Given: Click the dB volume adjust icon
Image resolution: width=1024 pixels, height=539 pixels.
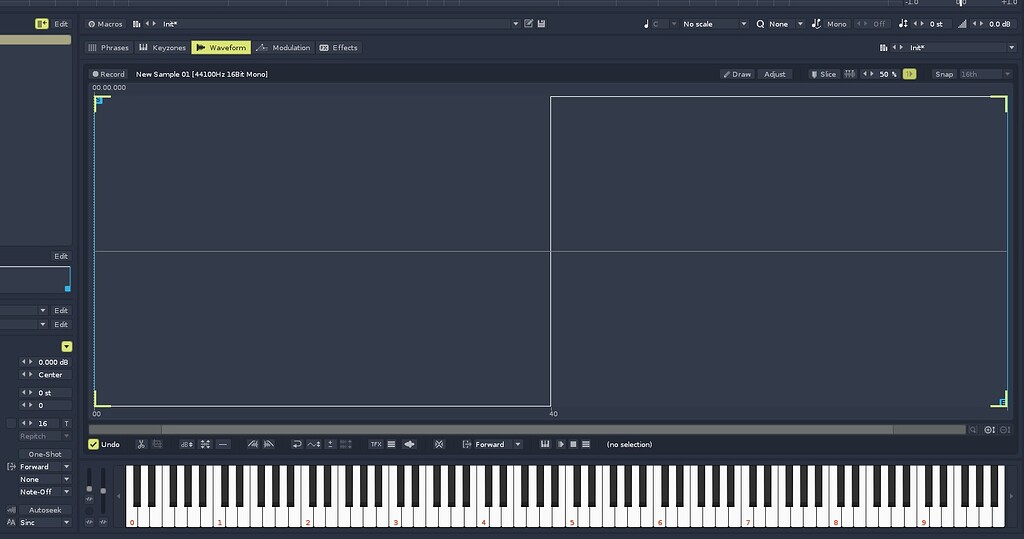Looking at the screenshot, I should [x=187, y=444].
